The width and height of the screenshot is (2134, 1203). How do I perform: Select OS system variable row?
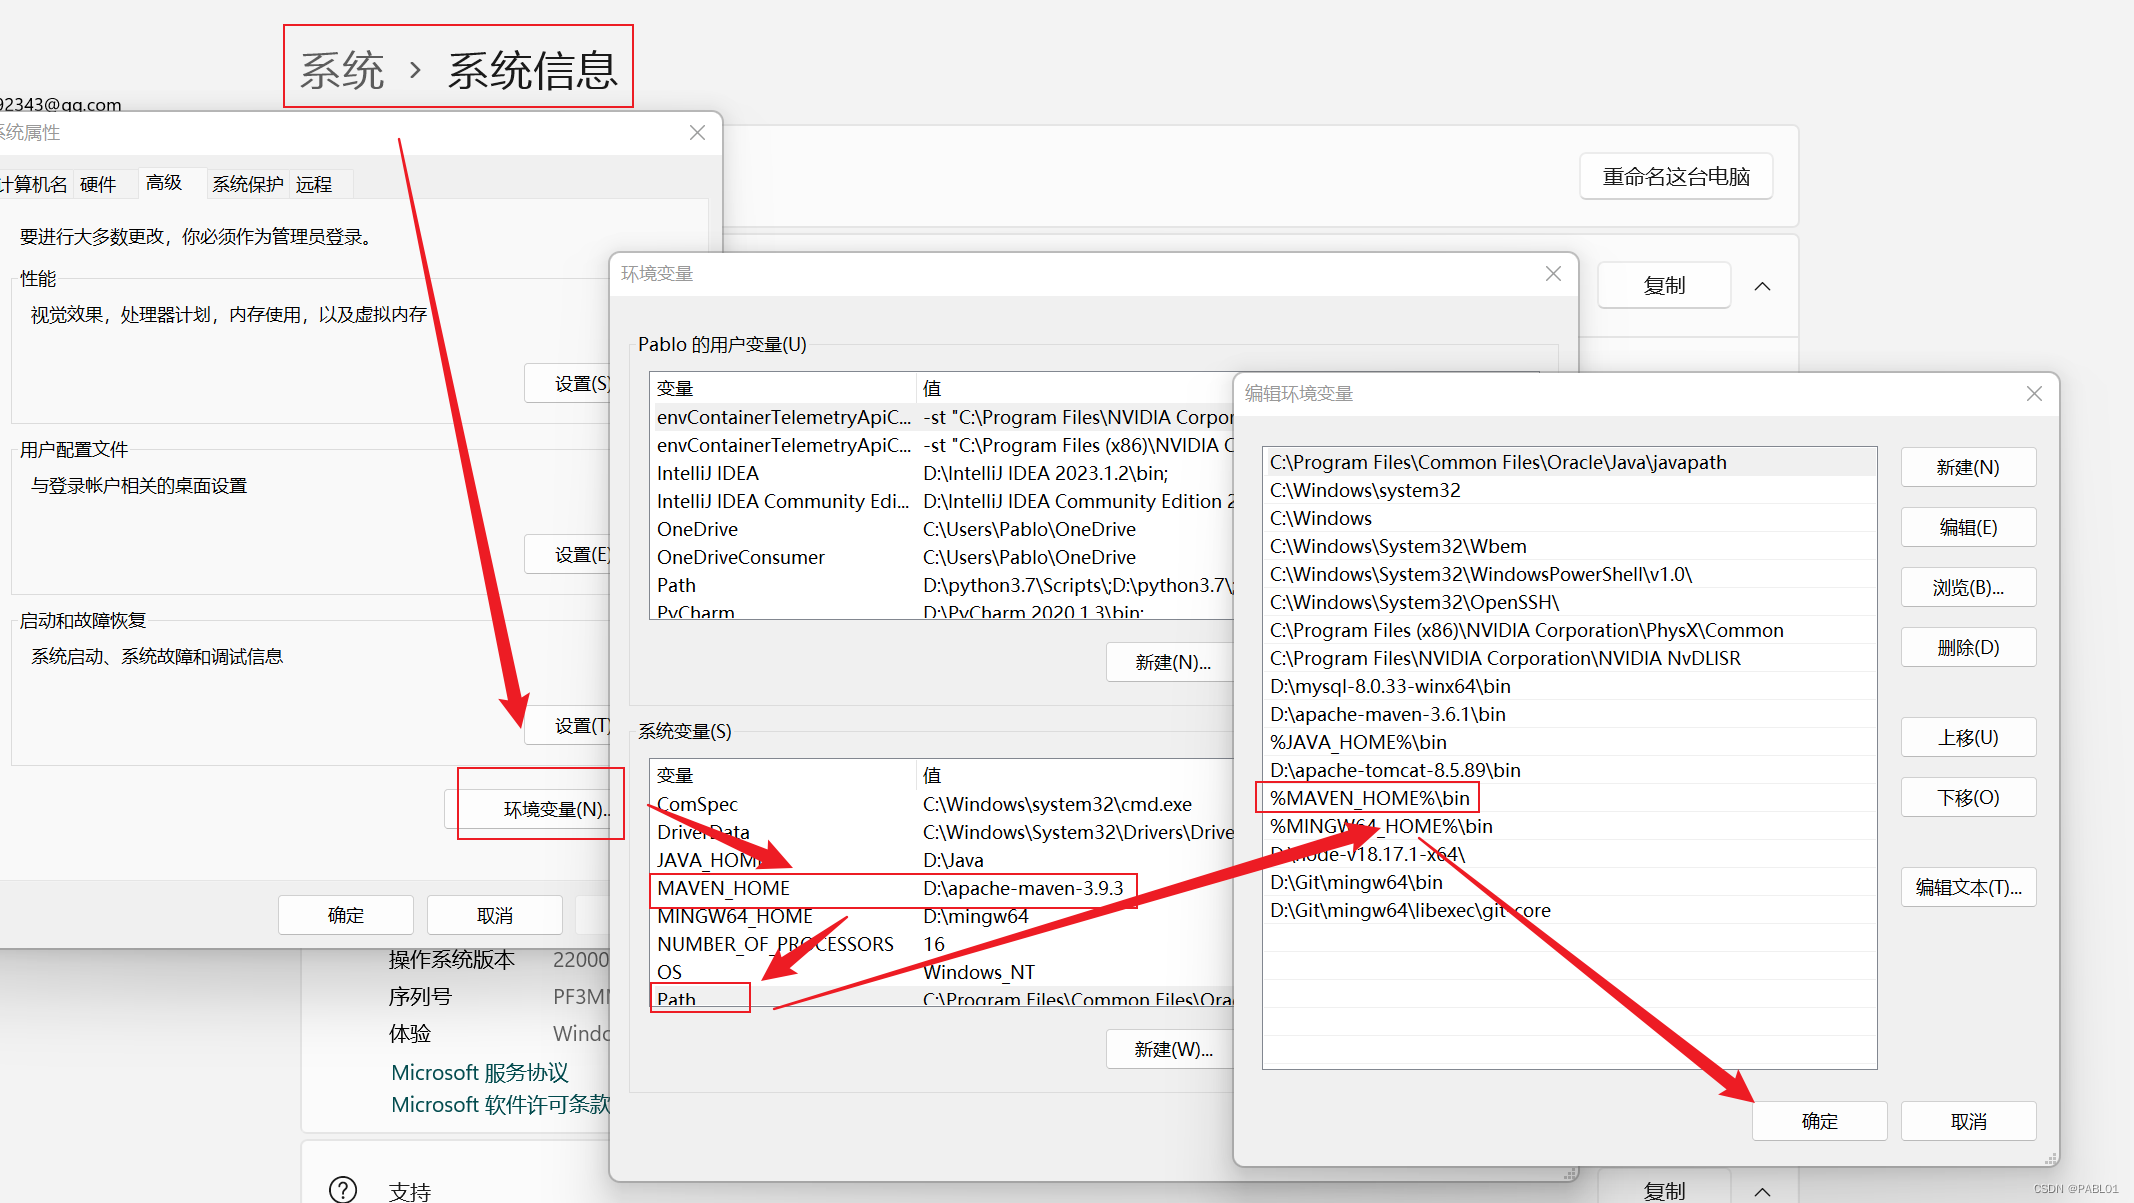point(942,972)
